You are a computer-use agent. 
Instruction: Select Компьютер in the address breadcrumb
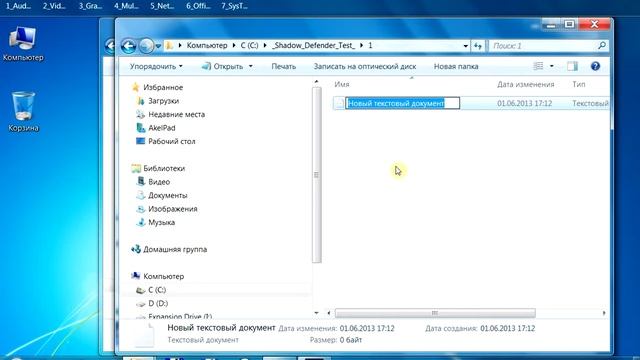click(207, 46)
